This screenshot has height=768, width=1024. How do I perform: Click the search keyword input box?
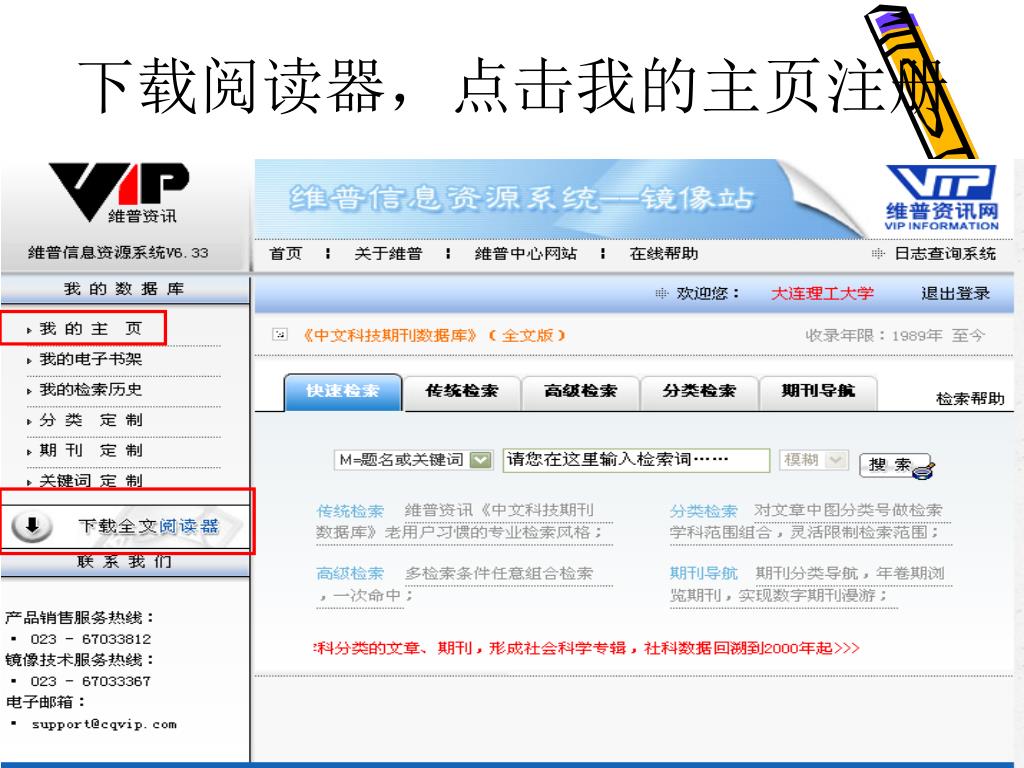[636, 460]
